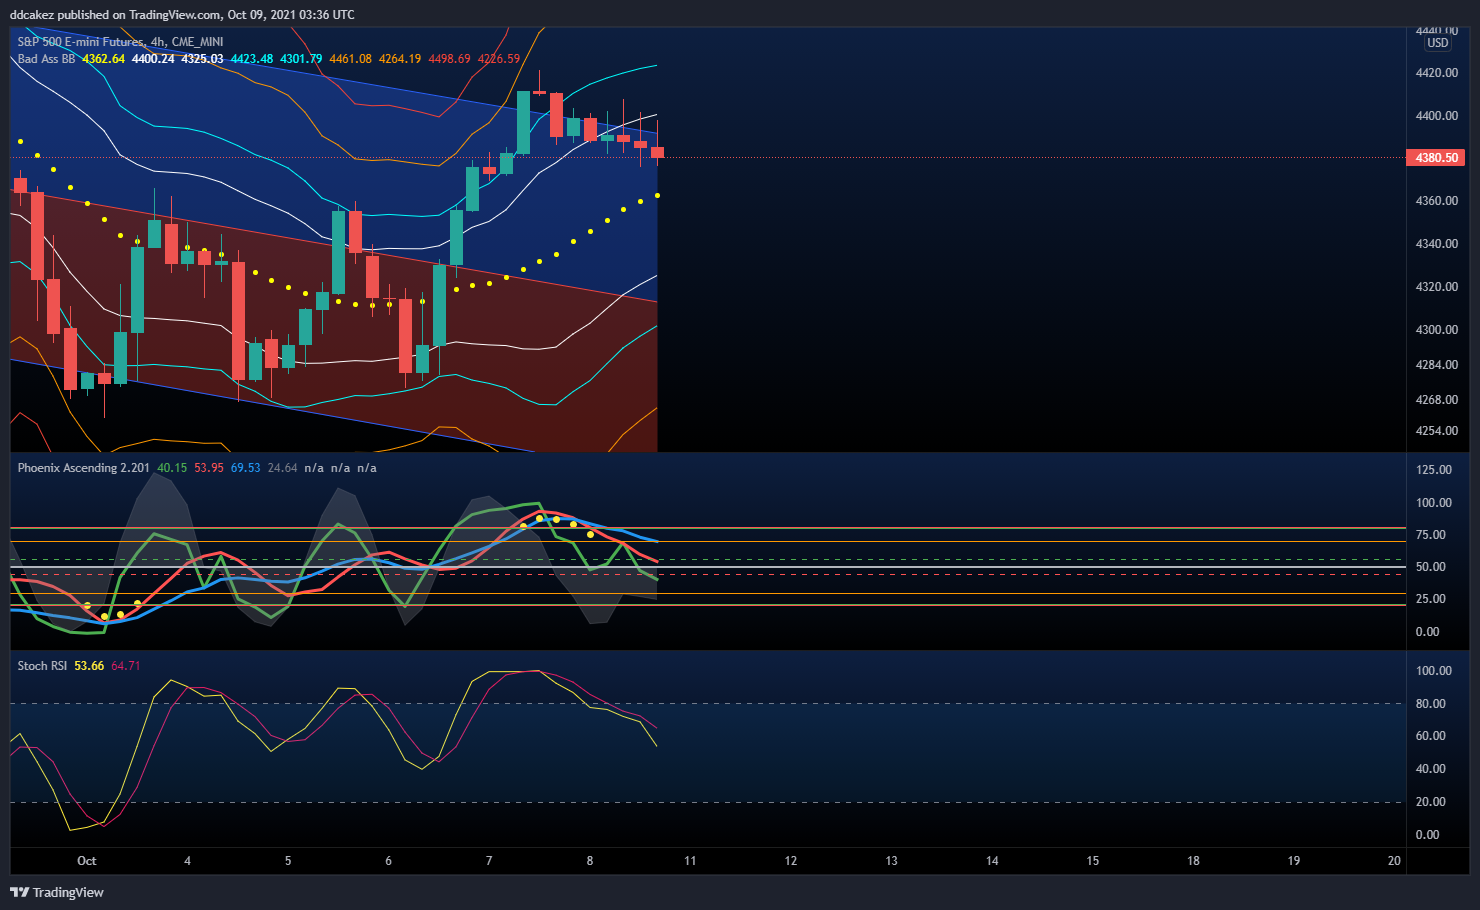Click the 4254.00 price axis label
Image resolution: width=1480 pixels, height=910 pixels.
point(1437,431)
